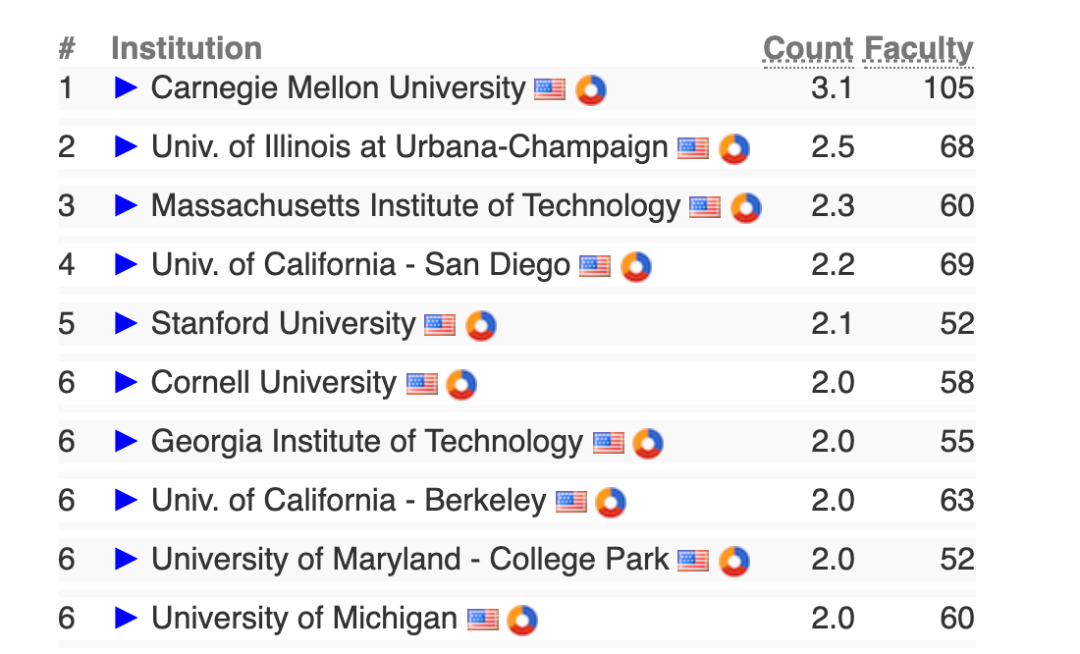Click the Georgia Institute of Technology name
1080x654 pixels.
point(367,441)
